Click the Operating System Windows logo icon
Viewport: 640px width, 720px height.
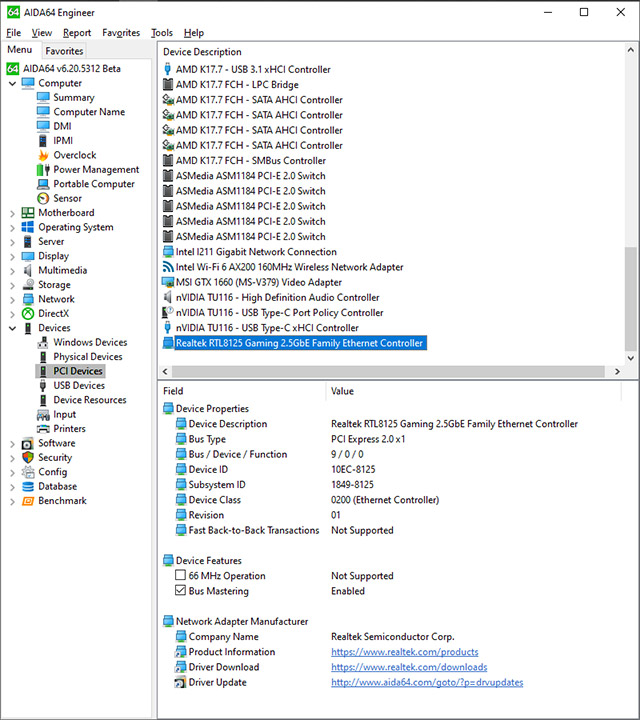(28, 227)
